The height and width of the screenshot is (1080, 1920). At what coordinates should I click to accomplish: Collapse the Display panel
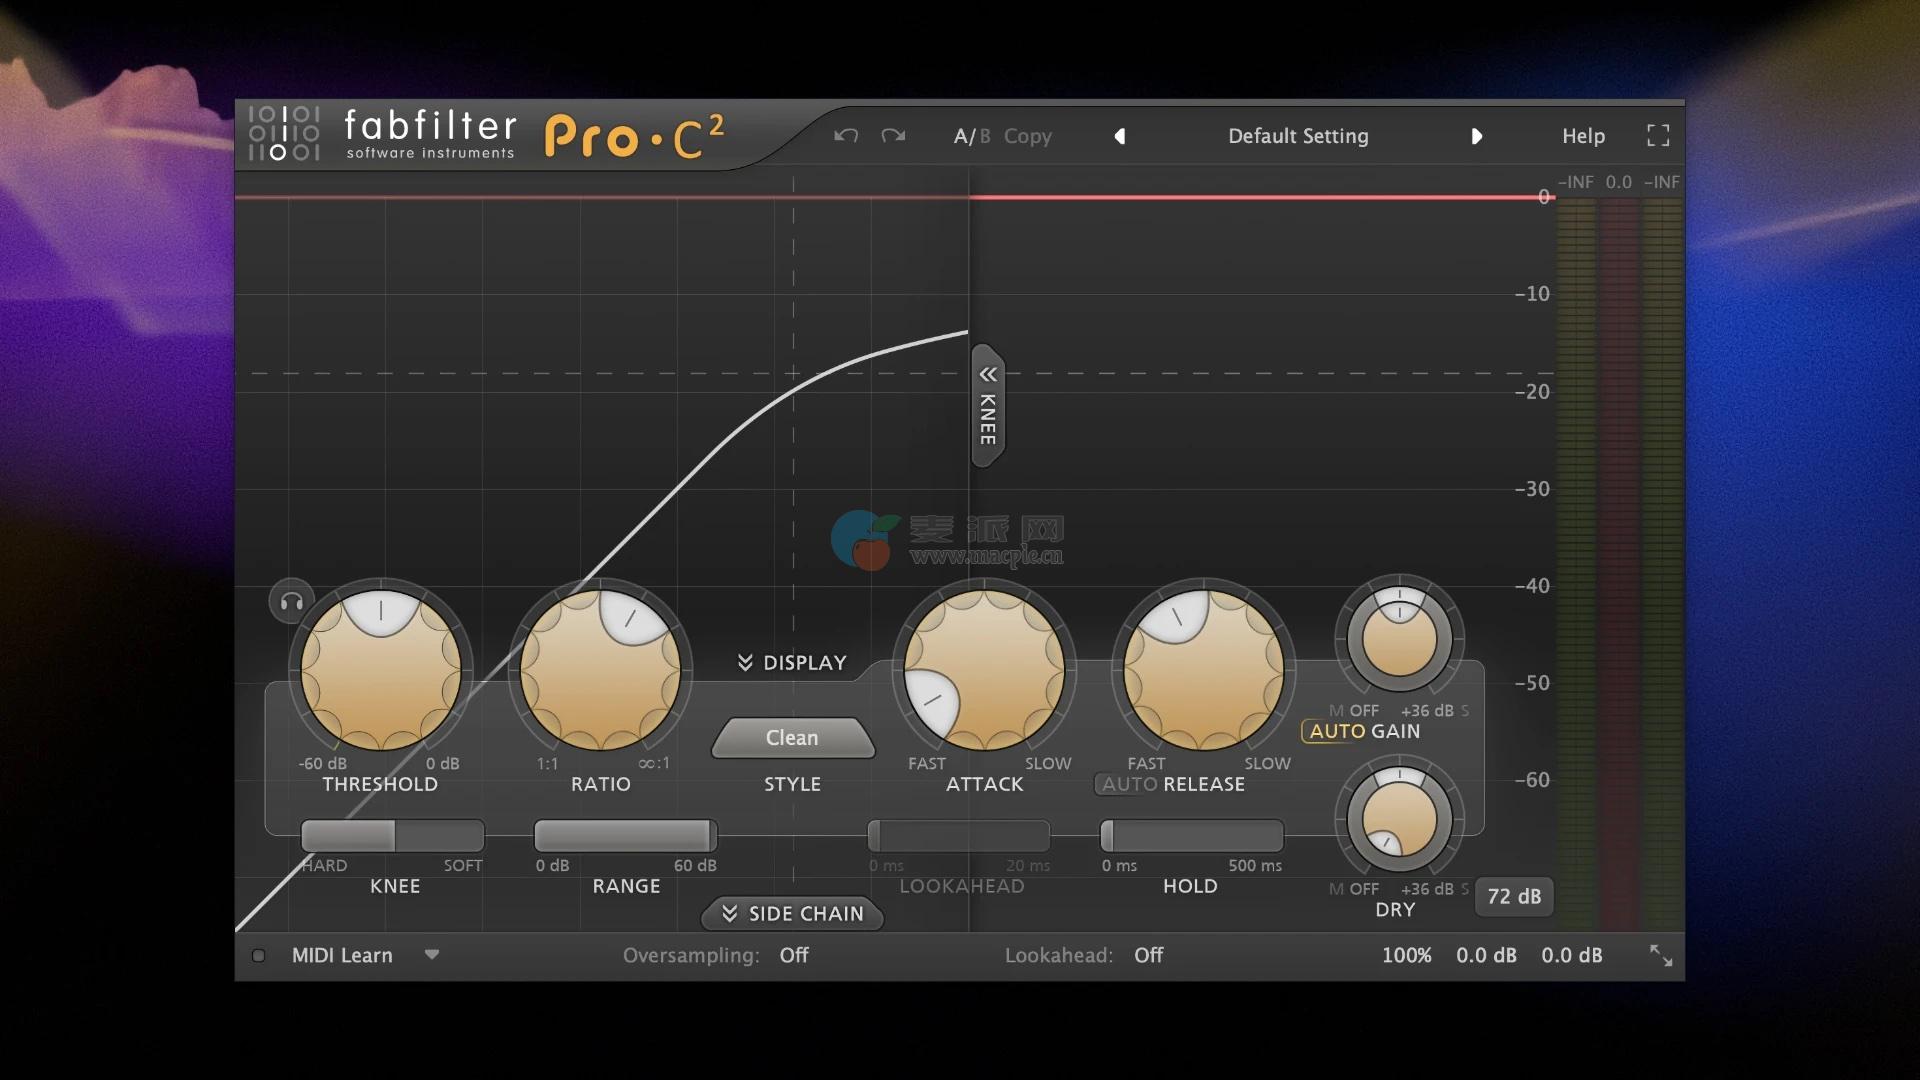[792, 662]
